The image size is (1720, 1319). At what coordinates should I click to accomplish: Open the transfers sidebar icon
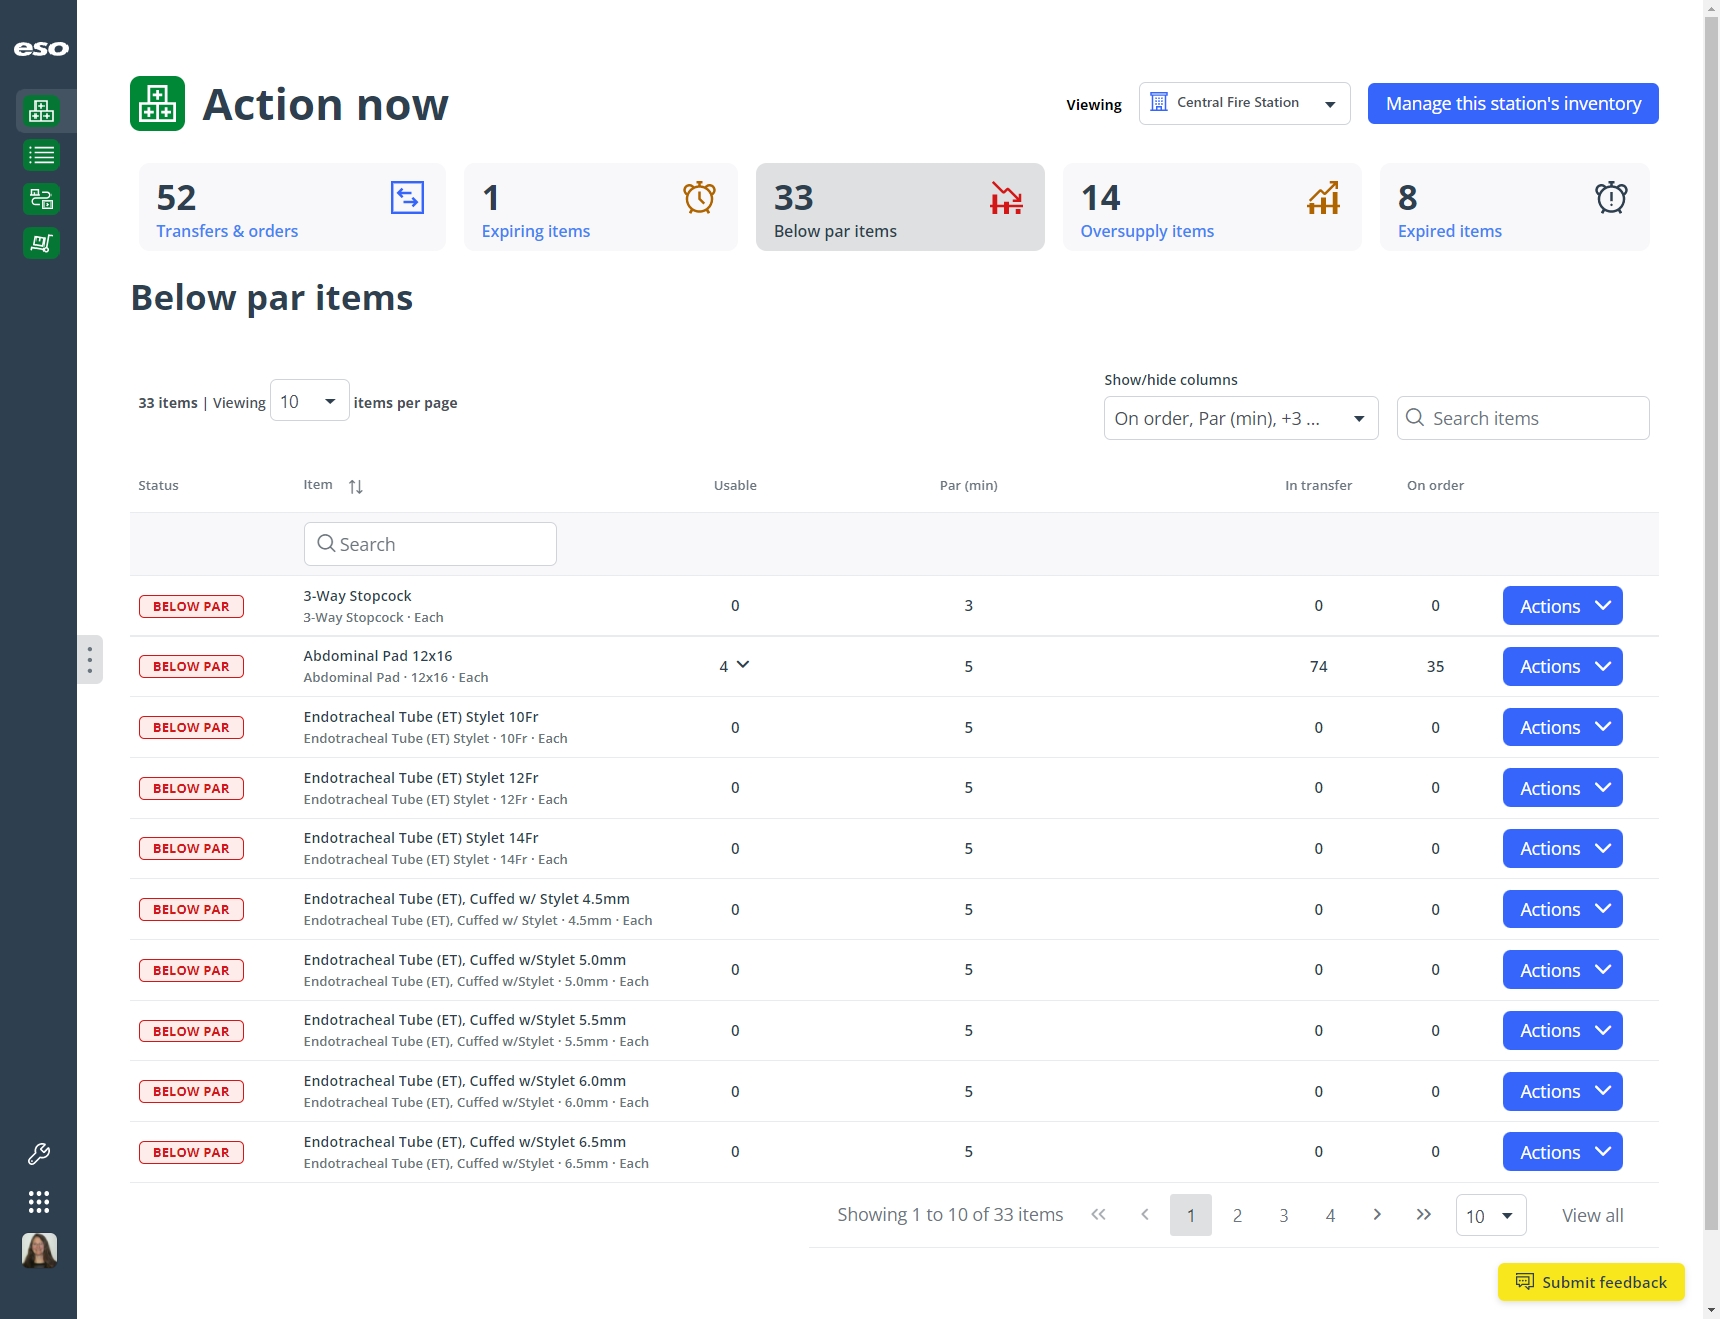coord(41,199)
